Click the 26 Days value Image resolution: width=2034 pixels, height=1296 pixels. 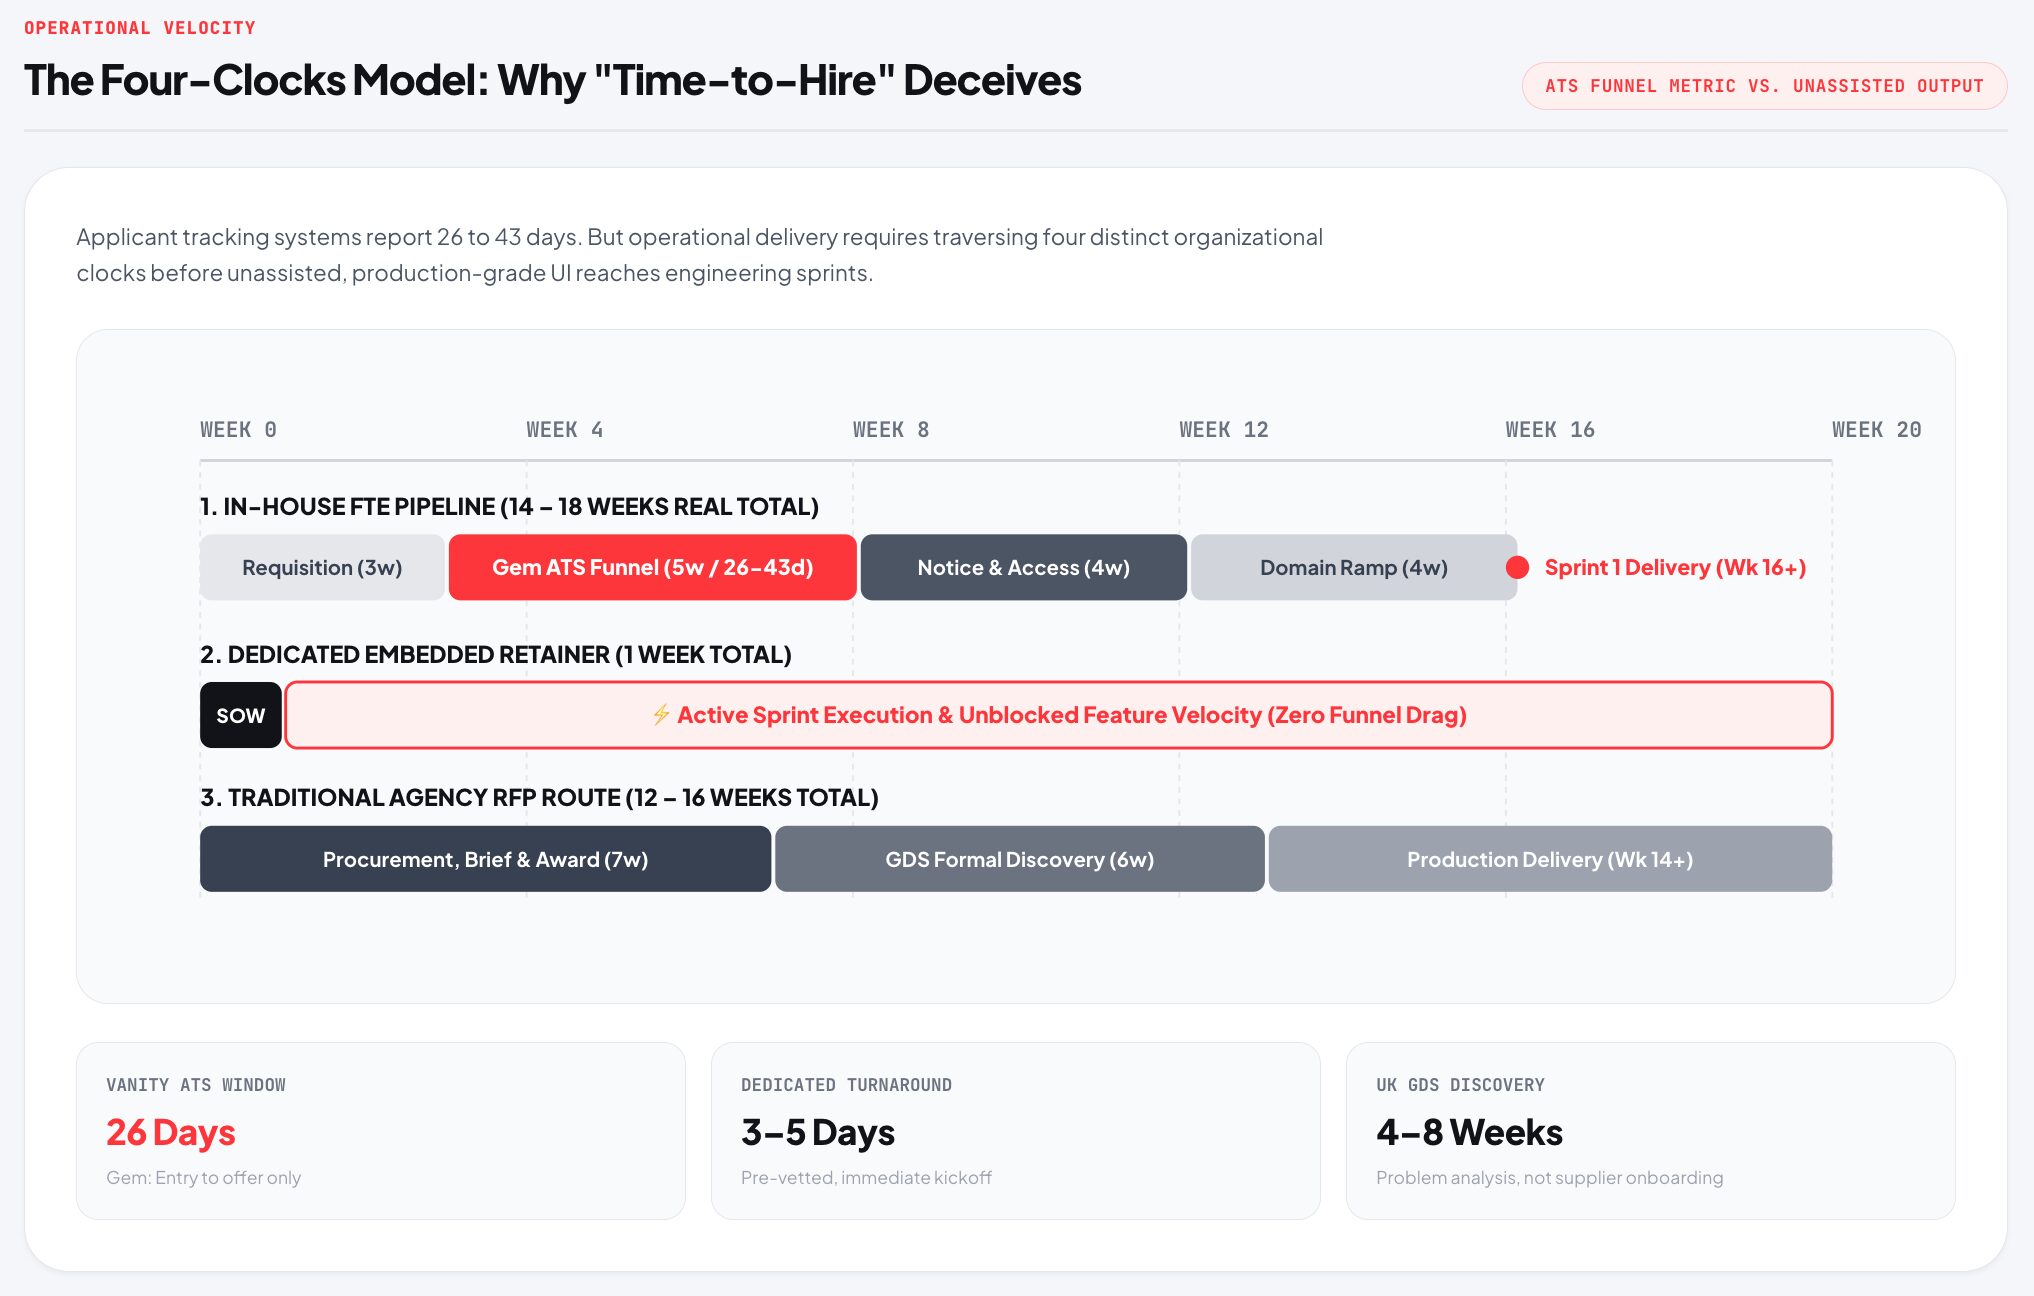pos(171,1132)
